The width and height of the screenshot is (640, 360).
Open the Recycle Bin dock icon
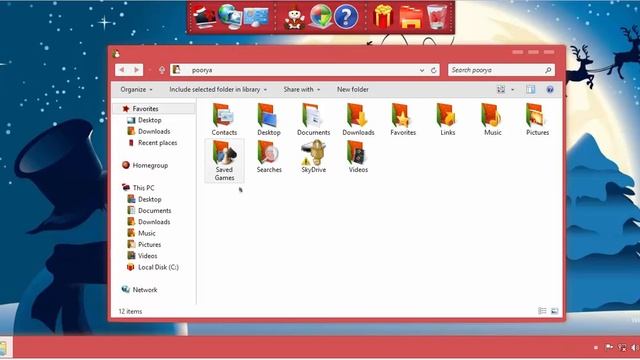(x=436, y=17)
